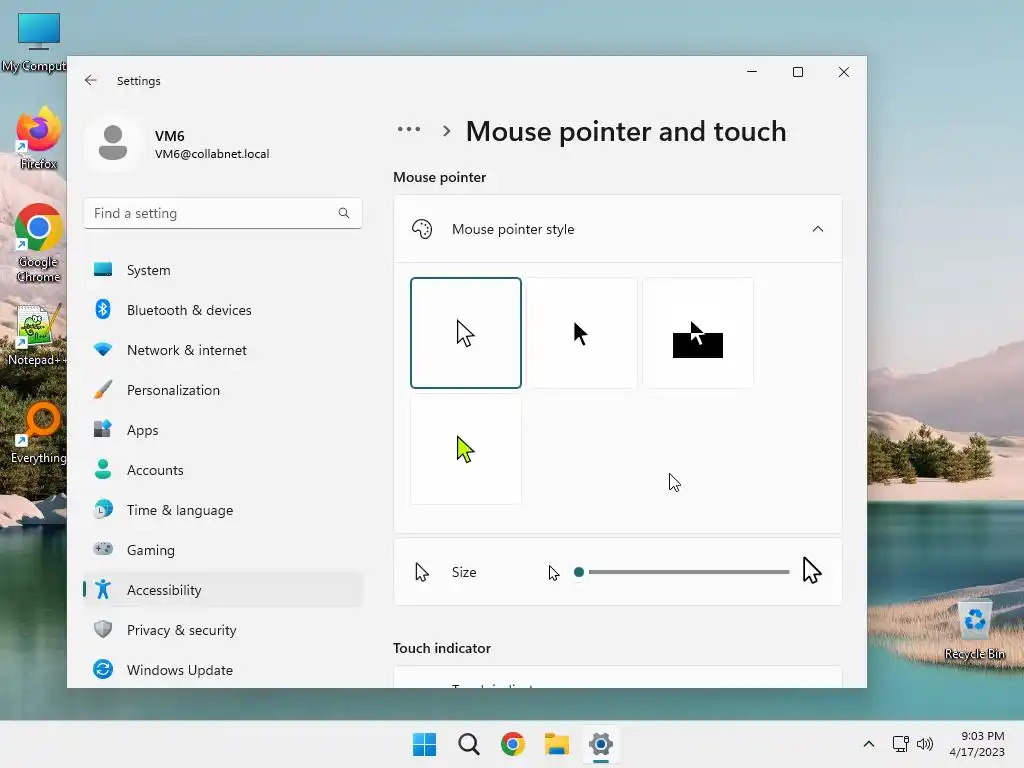Go back using the Settings back arrow

tap(91, 80)
